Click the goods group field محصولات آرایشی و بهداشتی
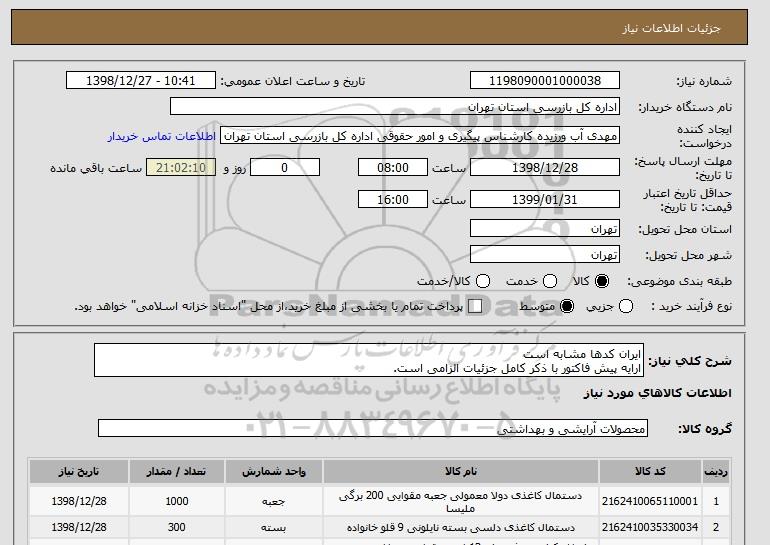The height and width of the screenshot is (545, 770). (x=373, y=428)
